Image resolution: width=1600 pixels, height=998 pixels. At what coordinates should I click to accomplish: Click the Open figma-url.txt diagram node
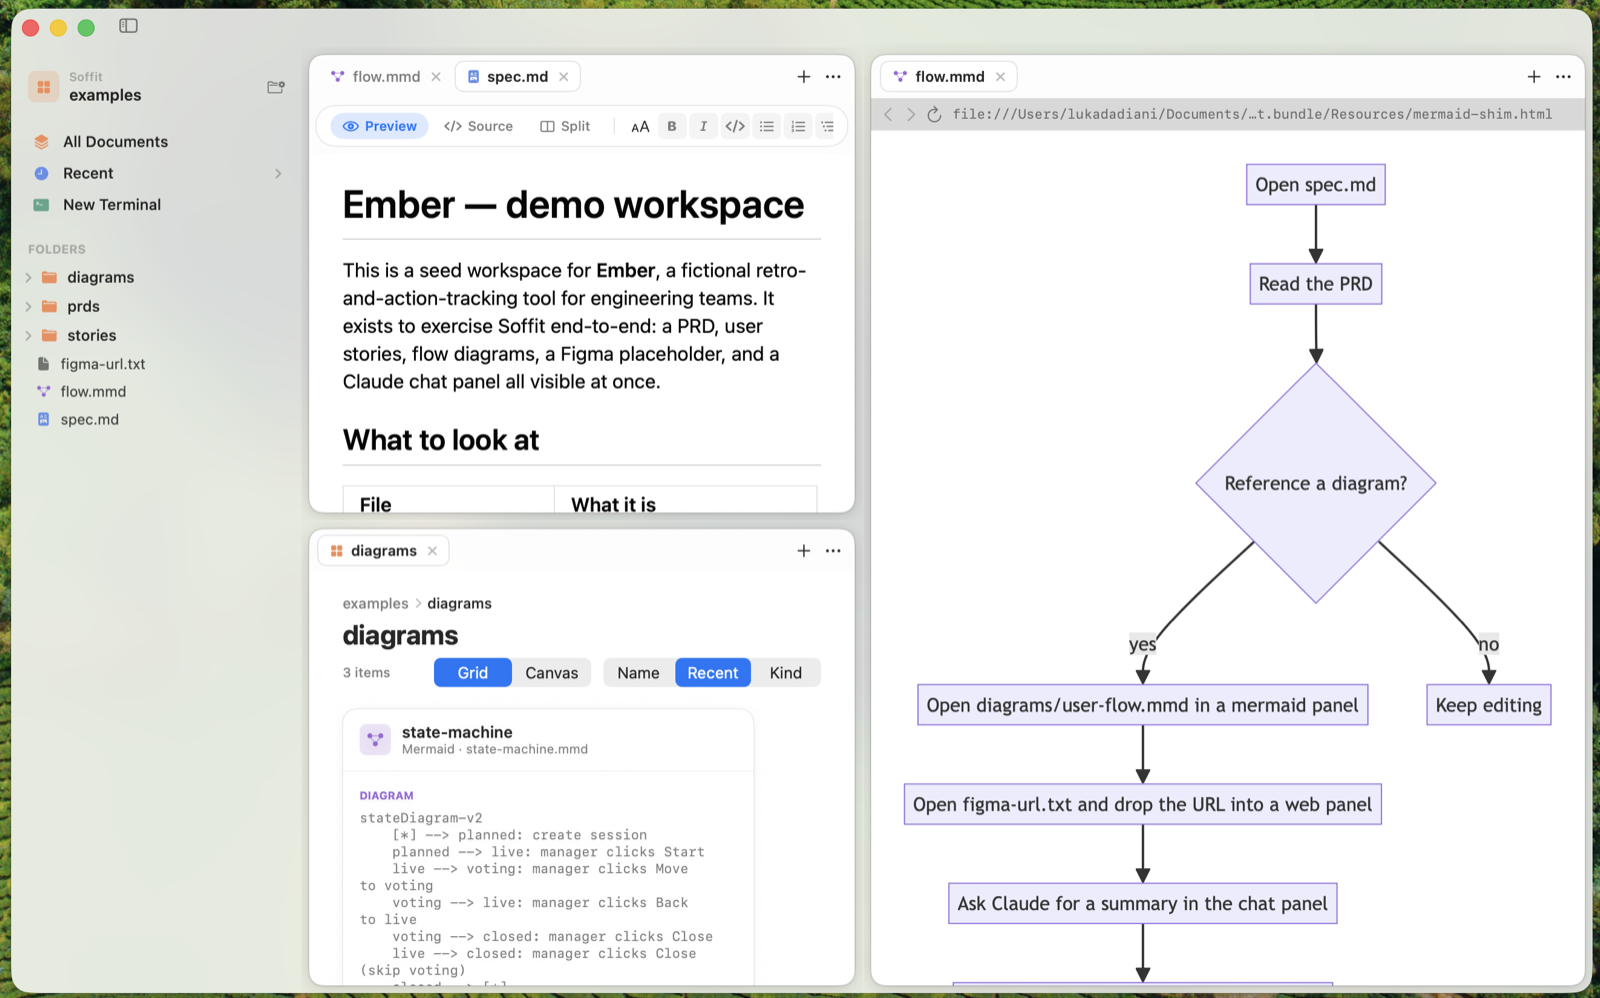[1143, 805]
